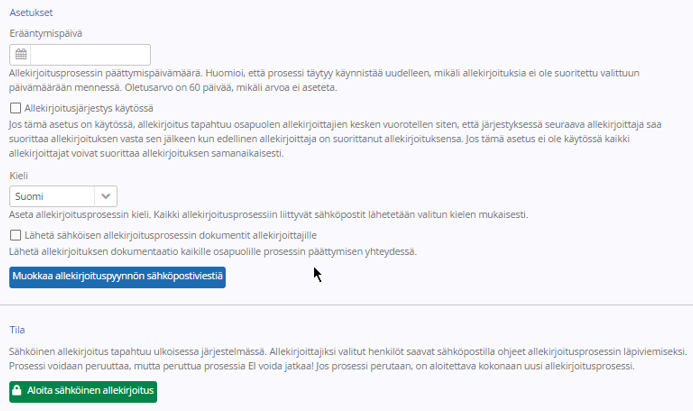Open the calendar icon for Erääntymispäivä
The image size is (693, 411).
pos(20,55)
